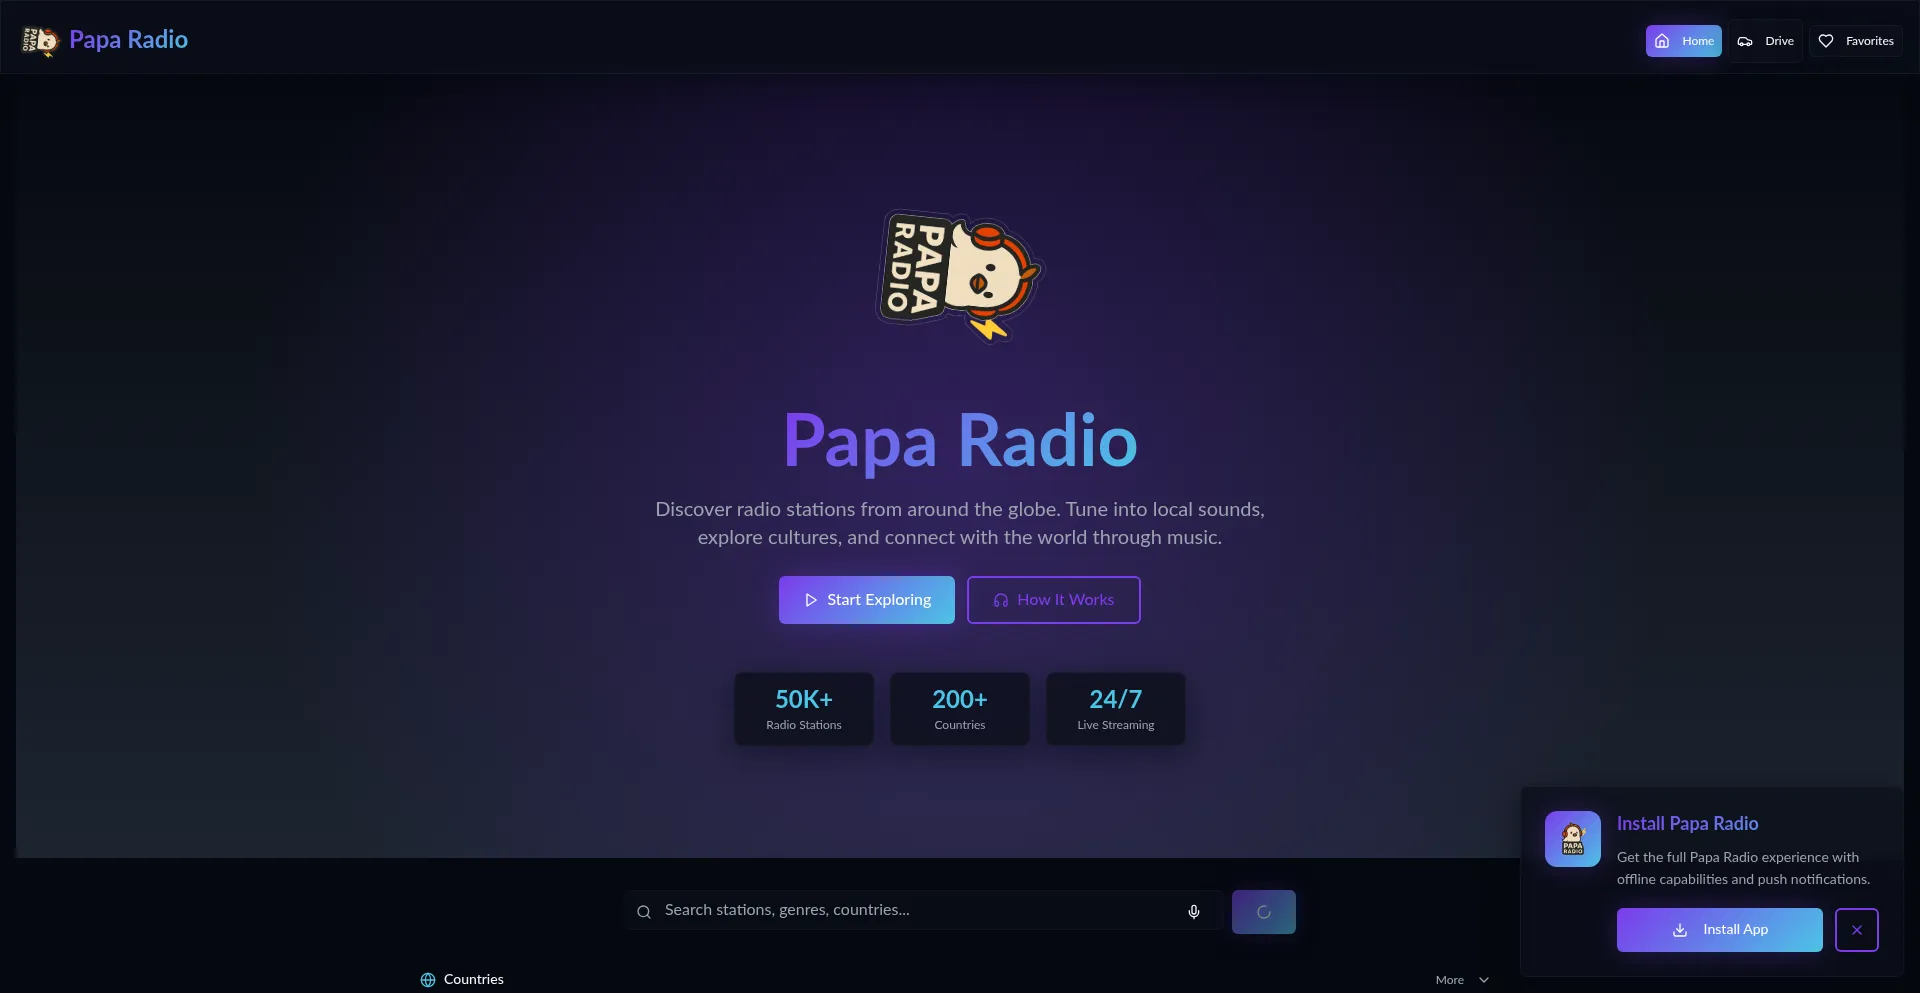
Task: Expand the More dropdown in Countries section
Action: 1462,980
